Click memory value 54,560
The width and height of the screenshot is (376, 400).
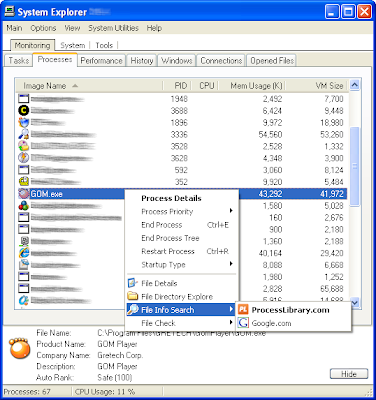coord(270,134)
